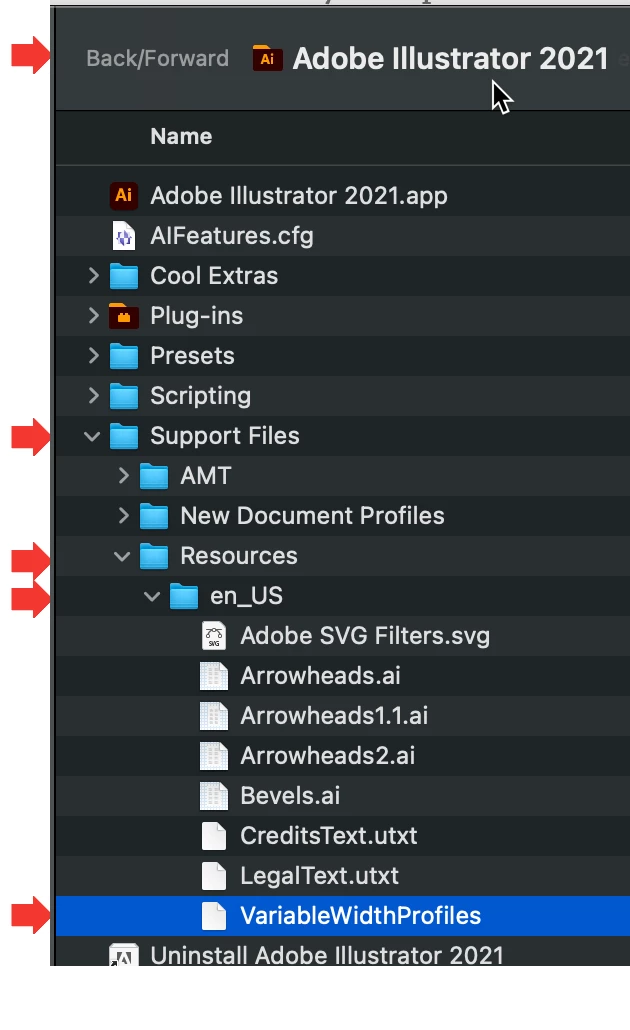Click the Arrowheads2.ai file icon

[214, 756]
